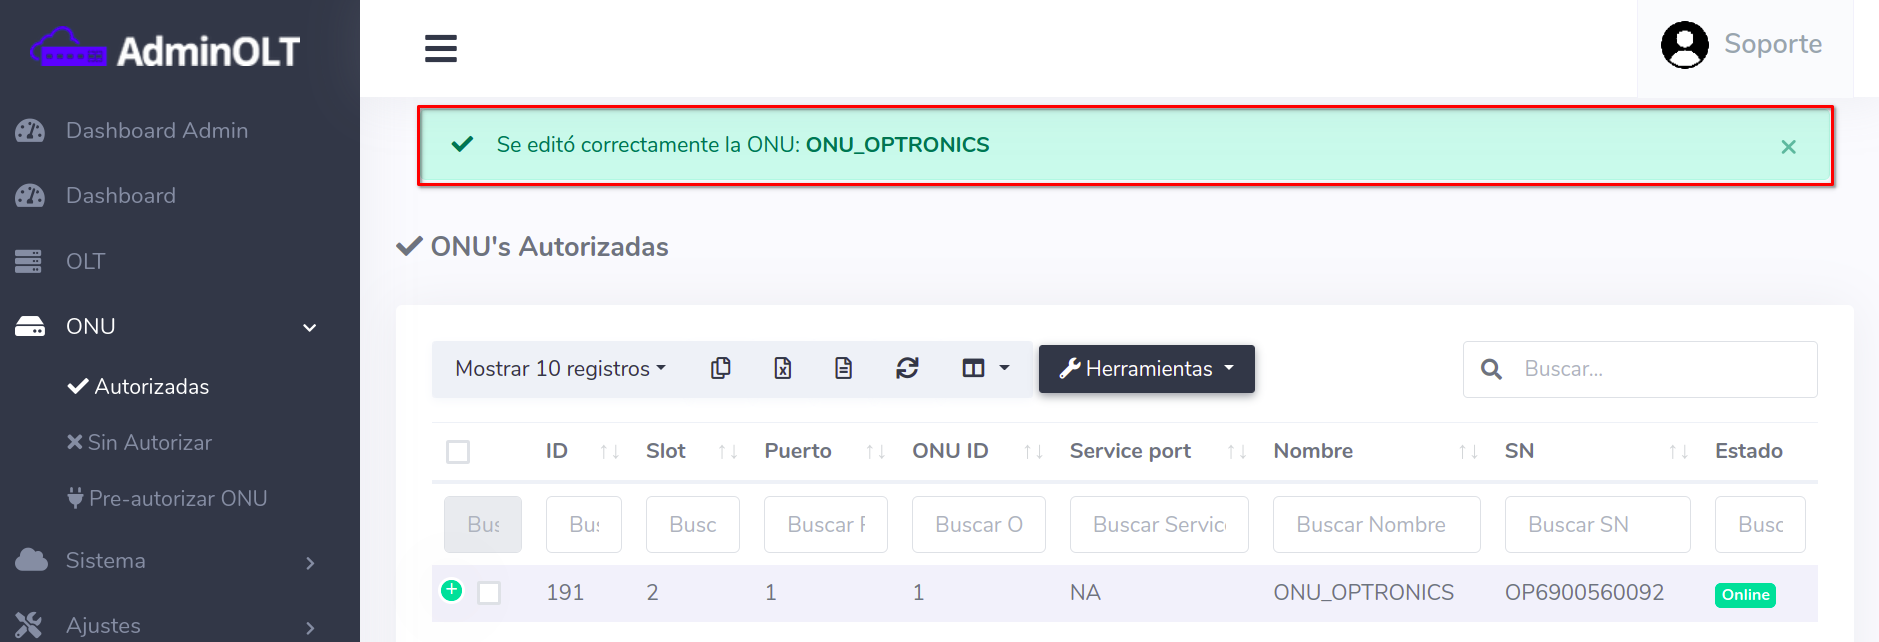This screenshot has height=642, width=1879.
Task: Open the Herramientas dropdown
Action: (1146, 369)
